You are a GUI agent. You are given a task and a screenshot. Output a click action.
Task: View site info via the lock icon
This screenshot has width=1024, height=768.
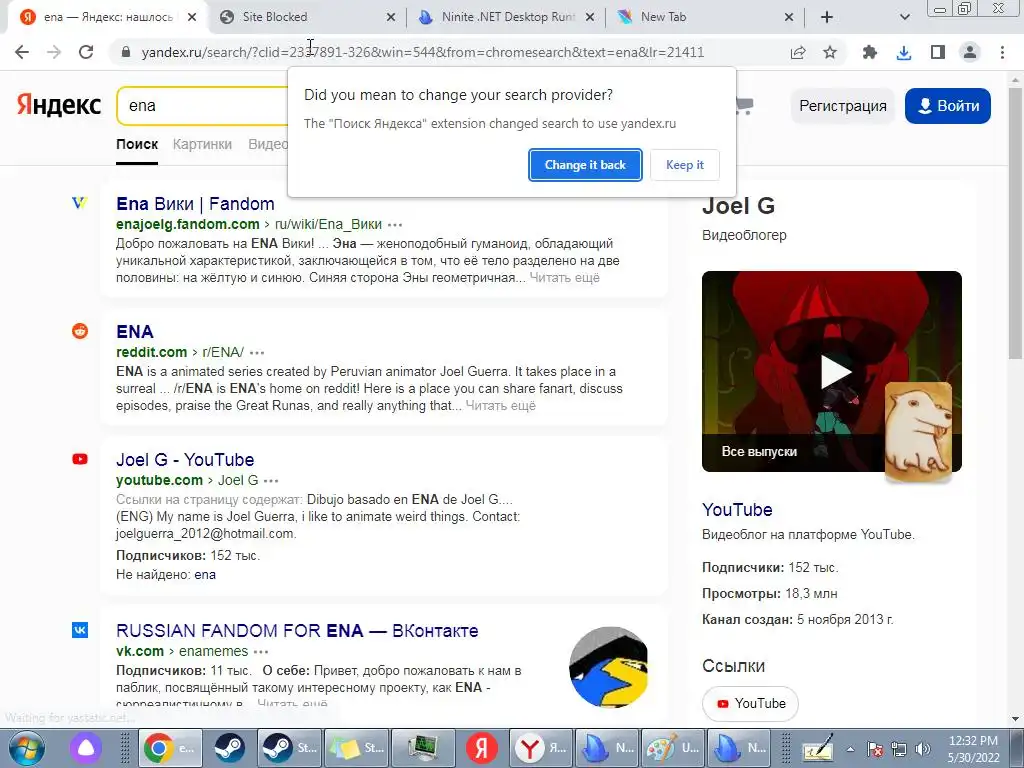pos(126,52)
